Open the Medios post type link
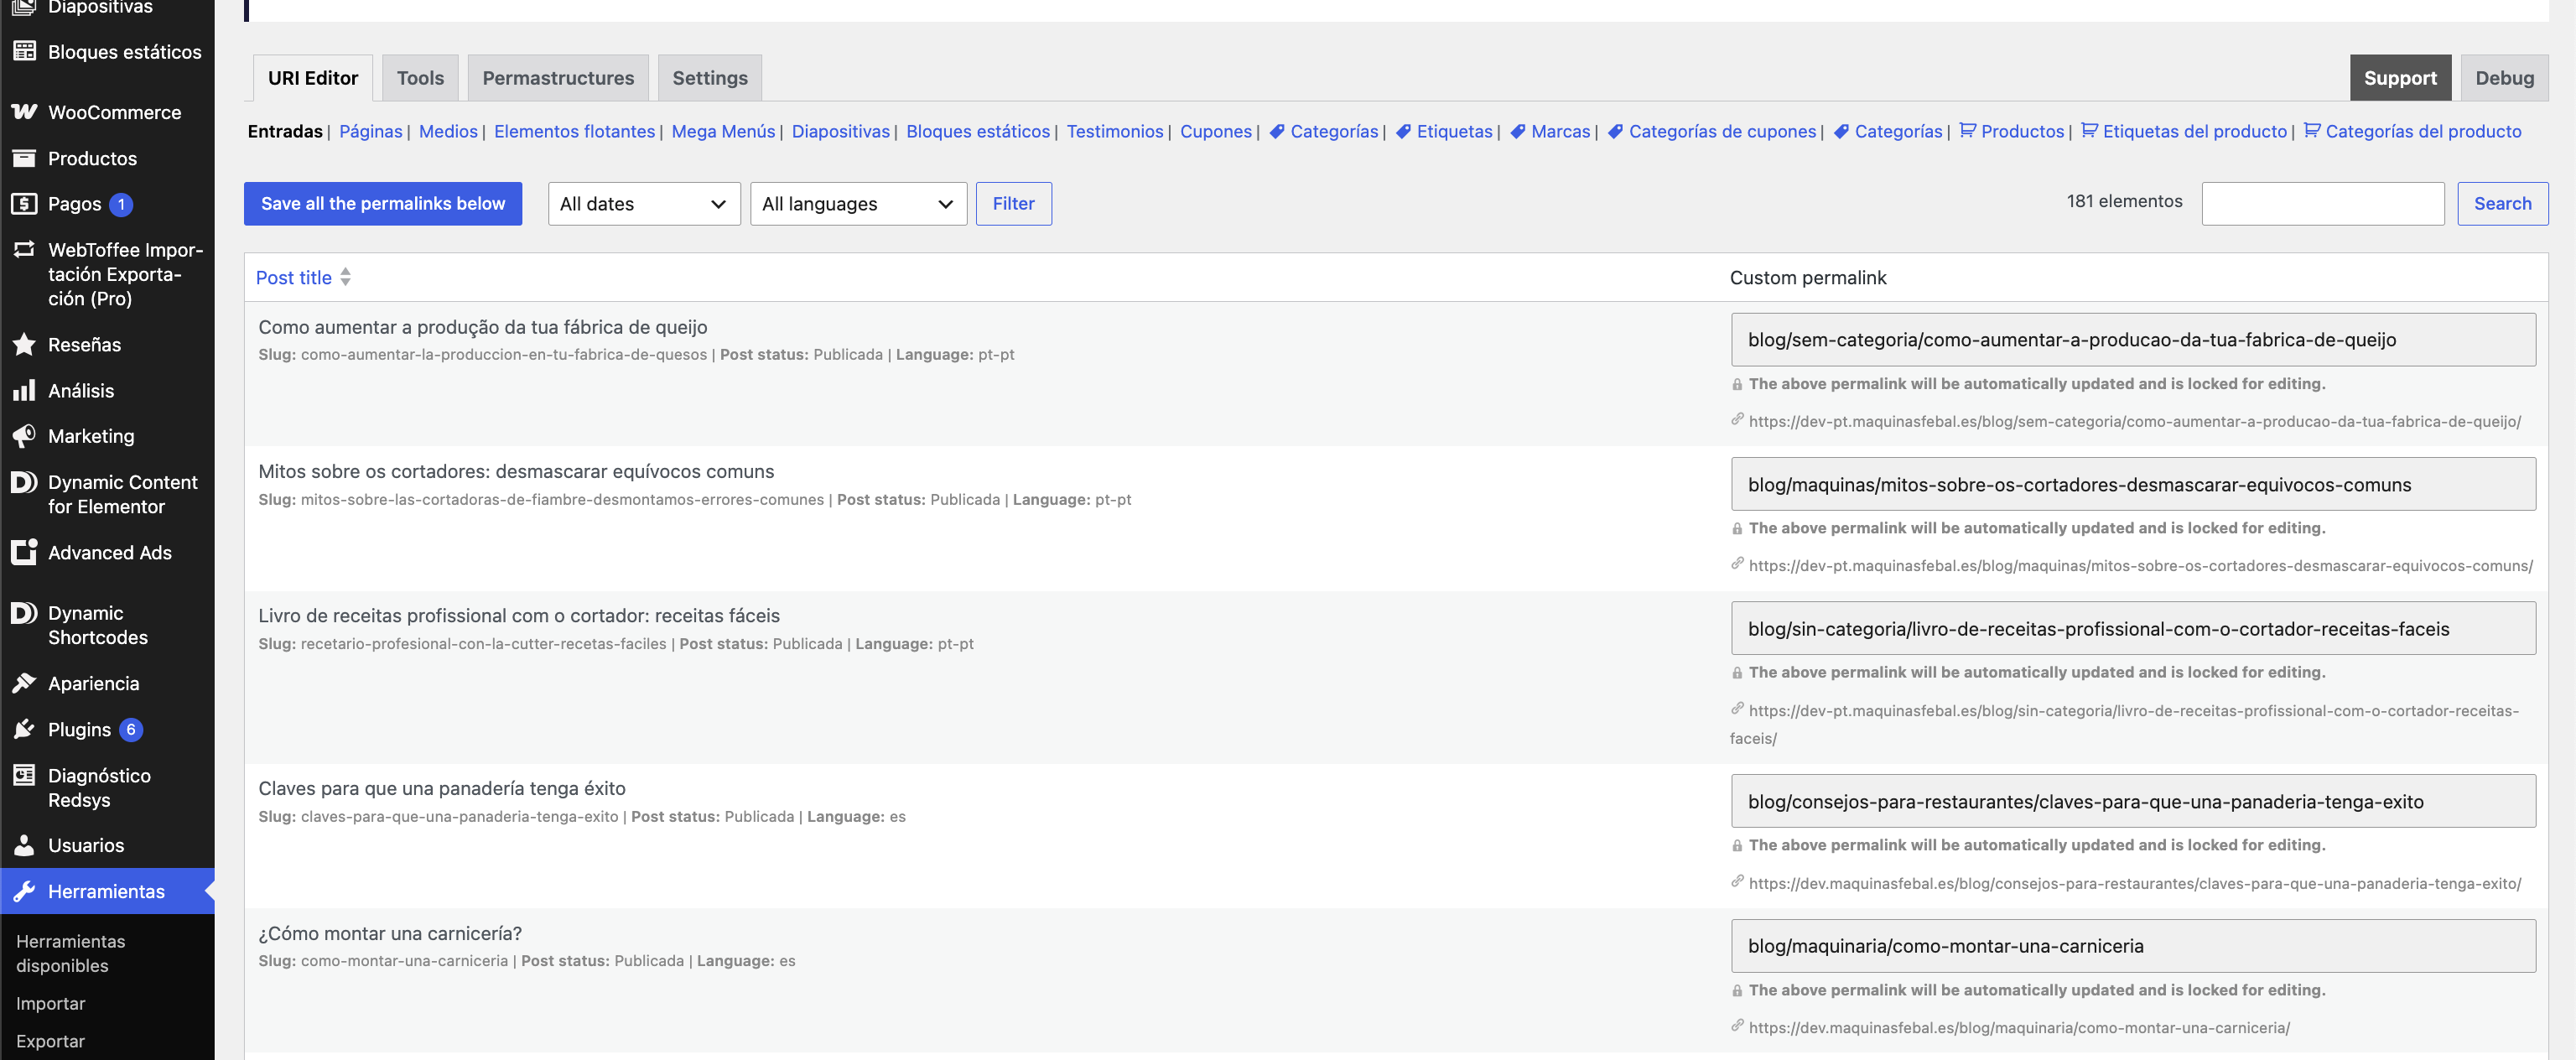2576x1060 pixels. click(x=448, y=132)
